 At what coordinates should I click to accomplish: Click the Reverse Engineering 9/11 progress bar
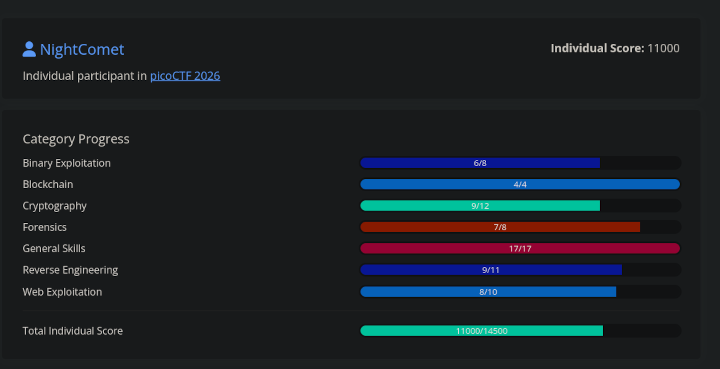(520, 270)
